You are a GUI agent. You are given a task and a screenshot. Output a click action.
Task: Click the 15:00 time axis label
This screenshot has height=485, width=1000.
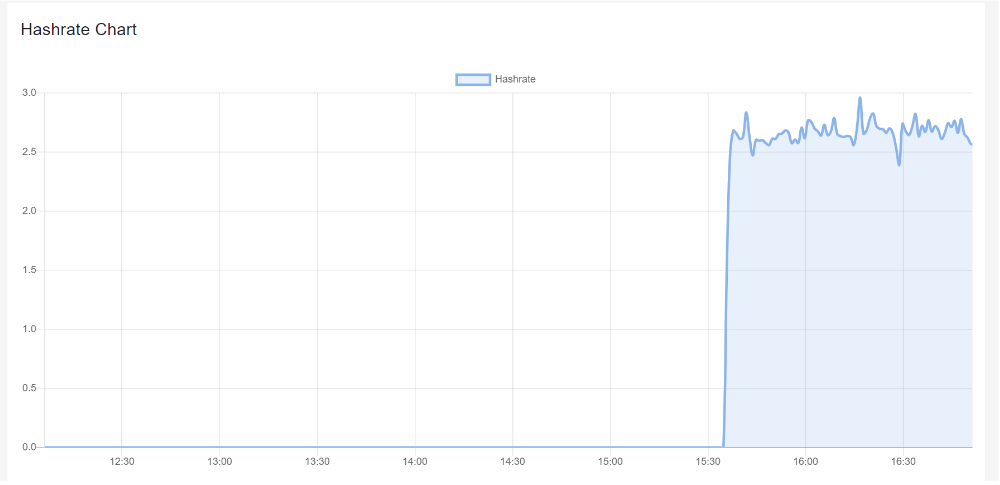(610, 461)
